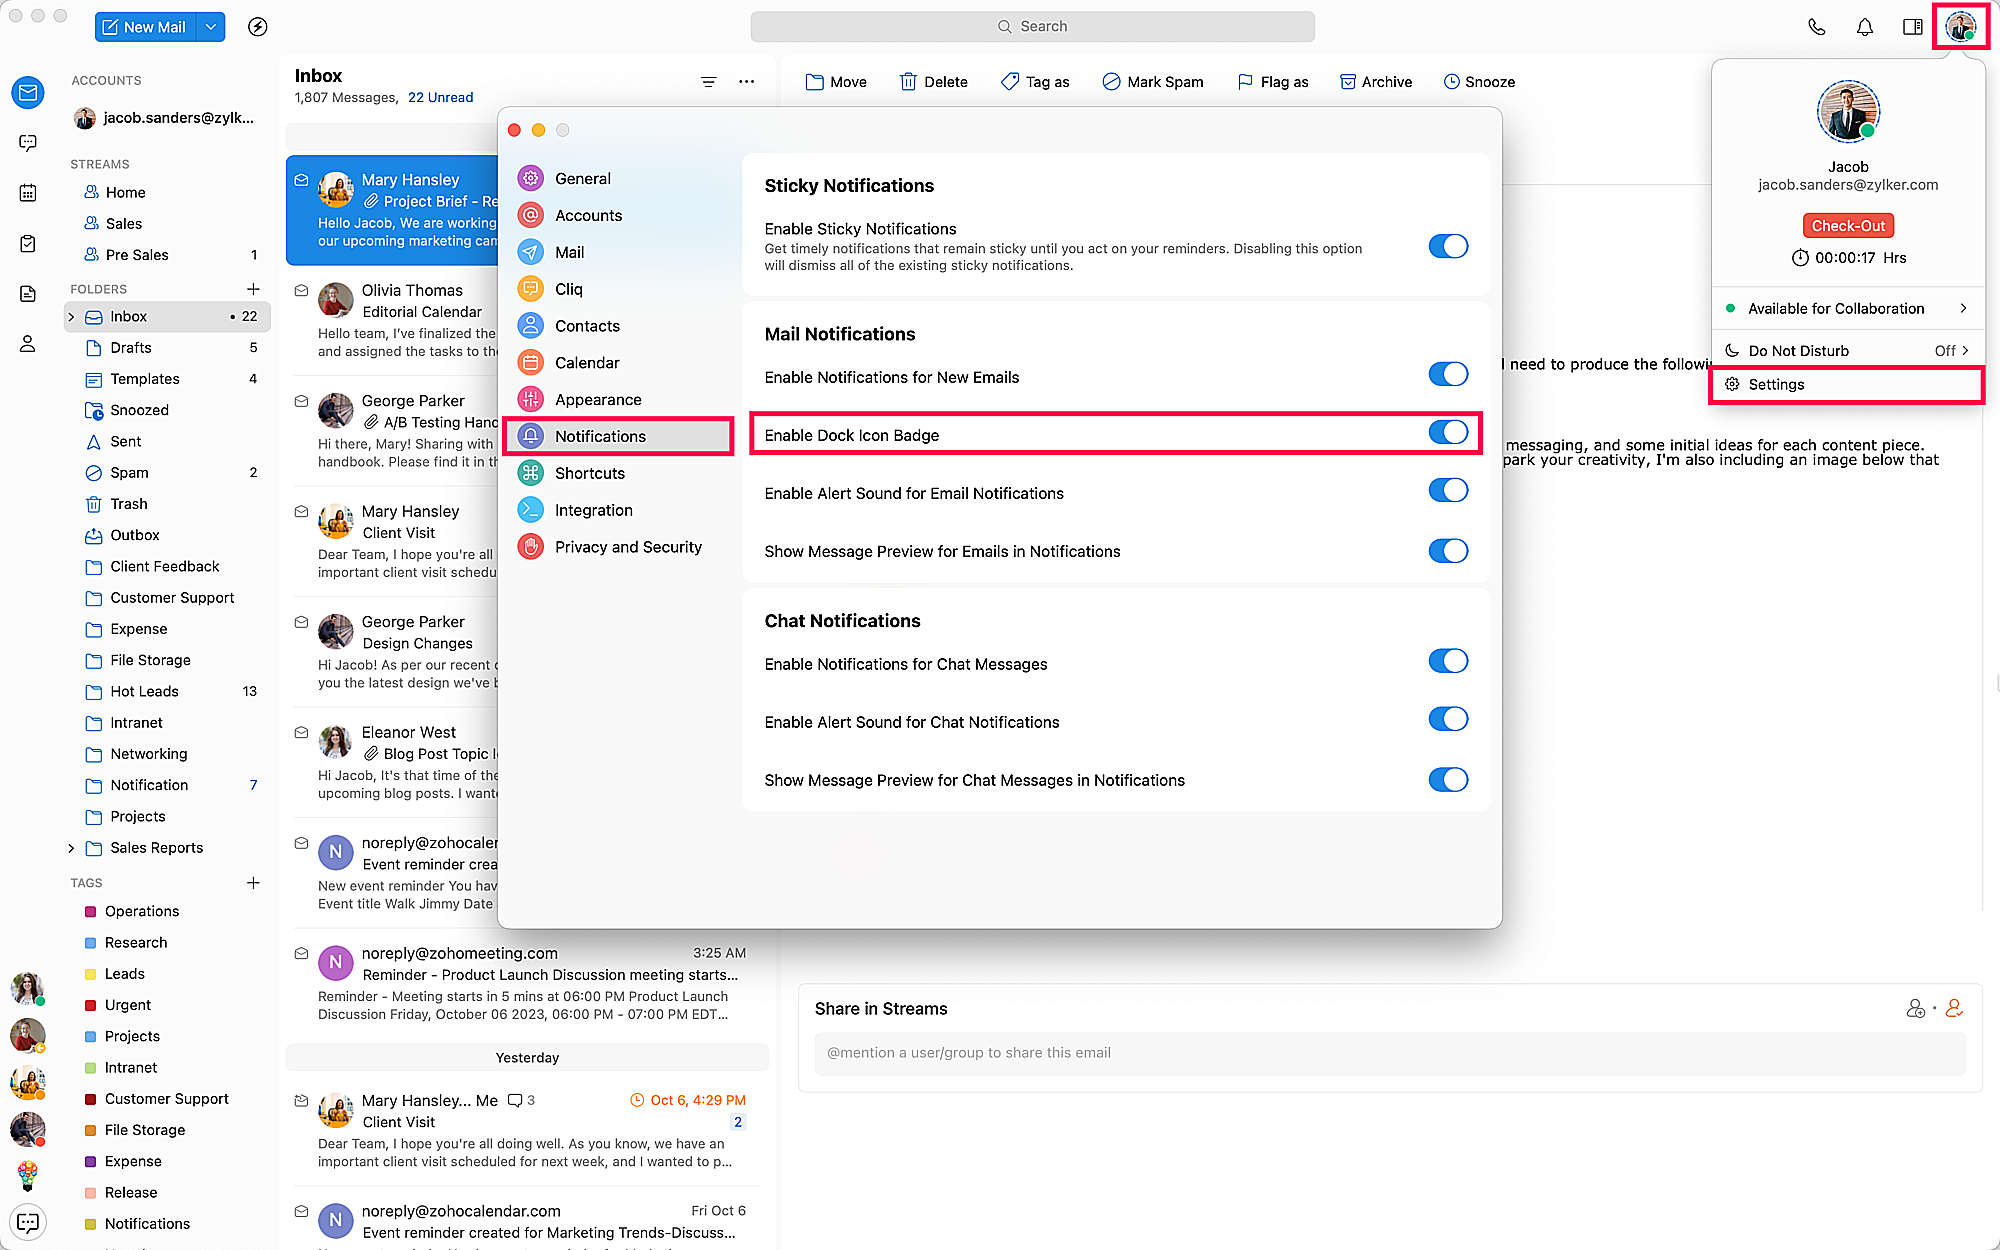
Task: Click the Snooze toolbar button
Action: pyautogui.click(x=1479, y=82)
